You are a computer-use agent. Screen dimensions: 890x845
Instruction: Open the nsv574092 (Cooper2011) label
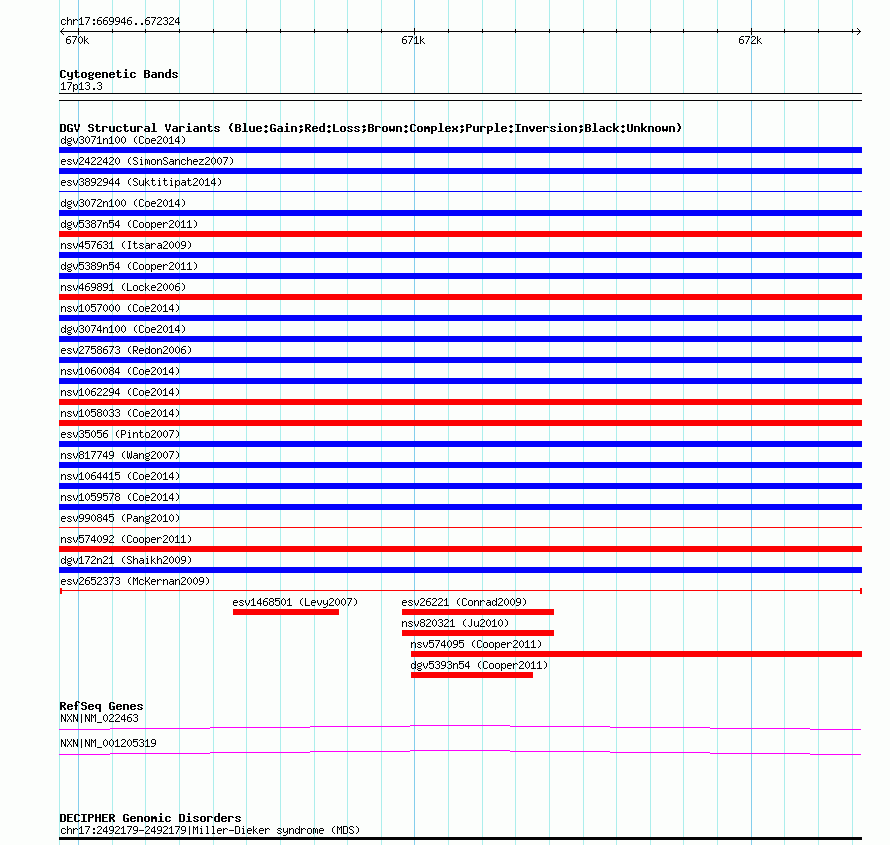pyautogui.click(x=126, y=539)
